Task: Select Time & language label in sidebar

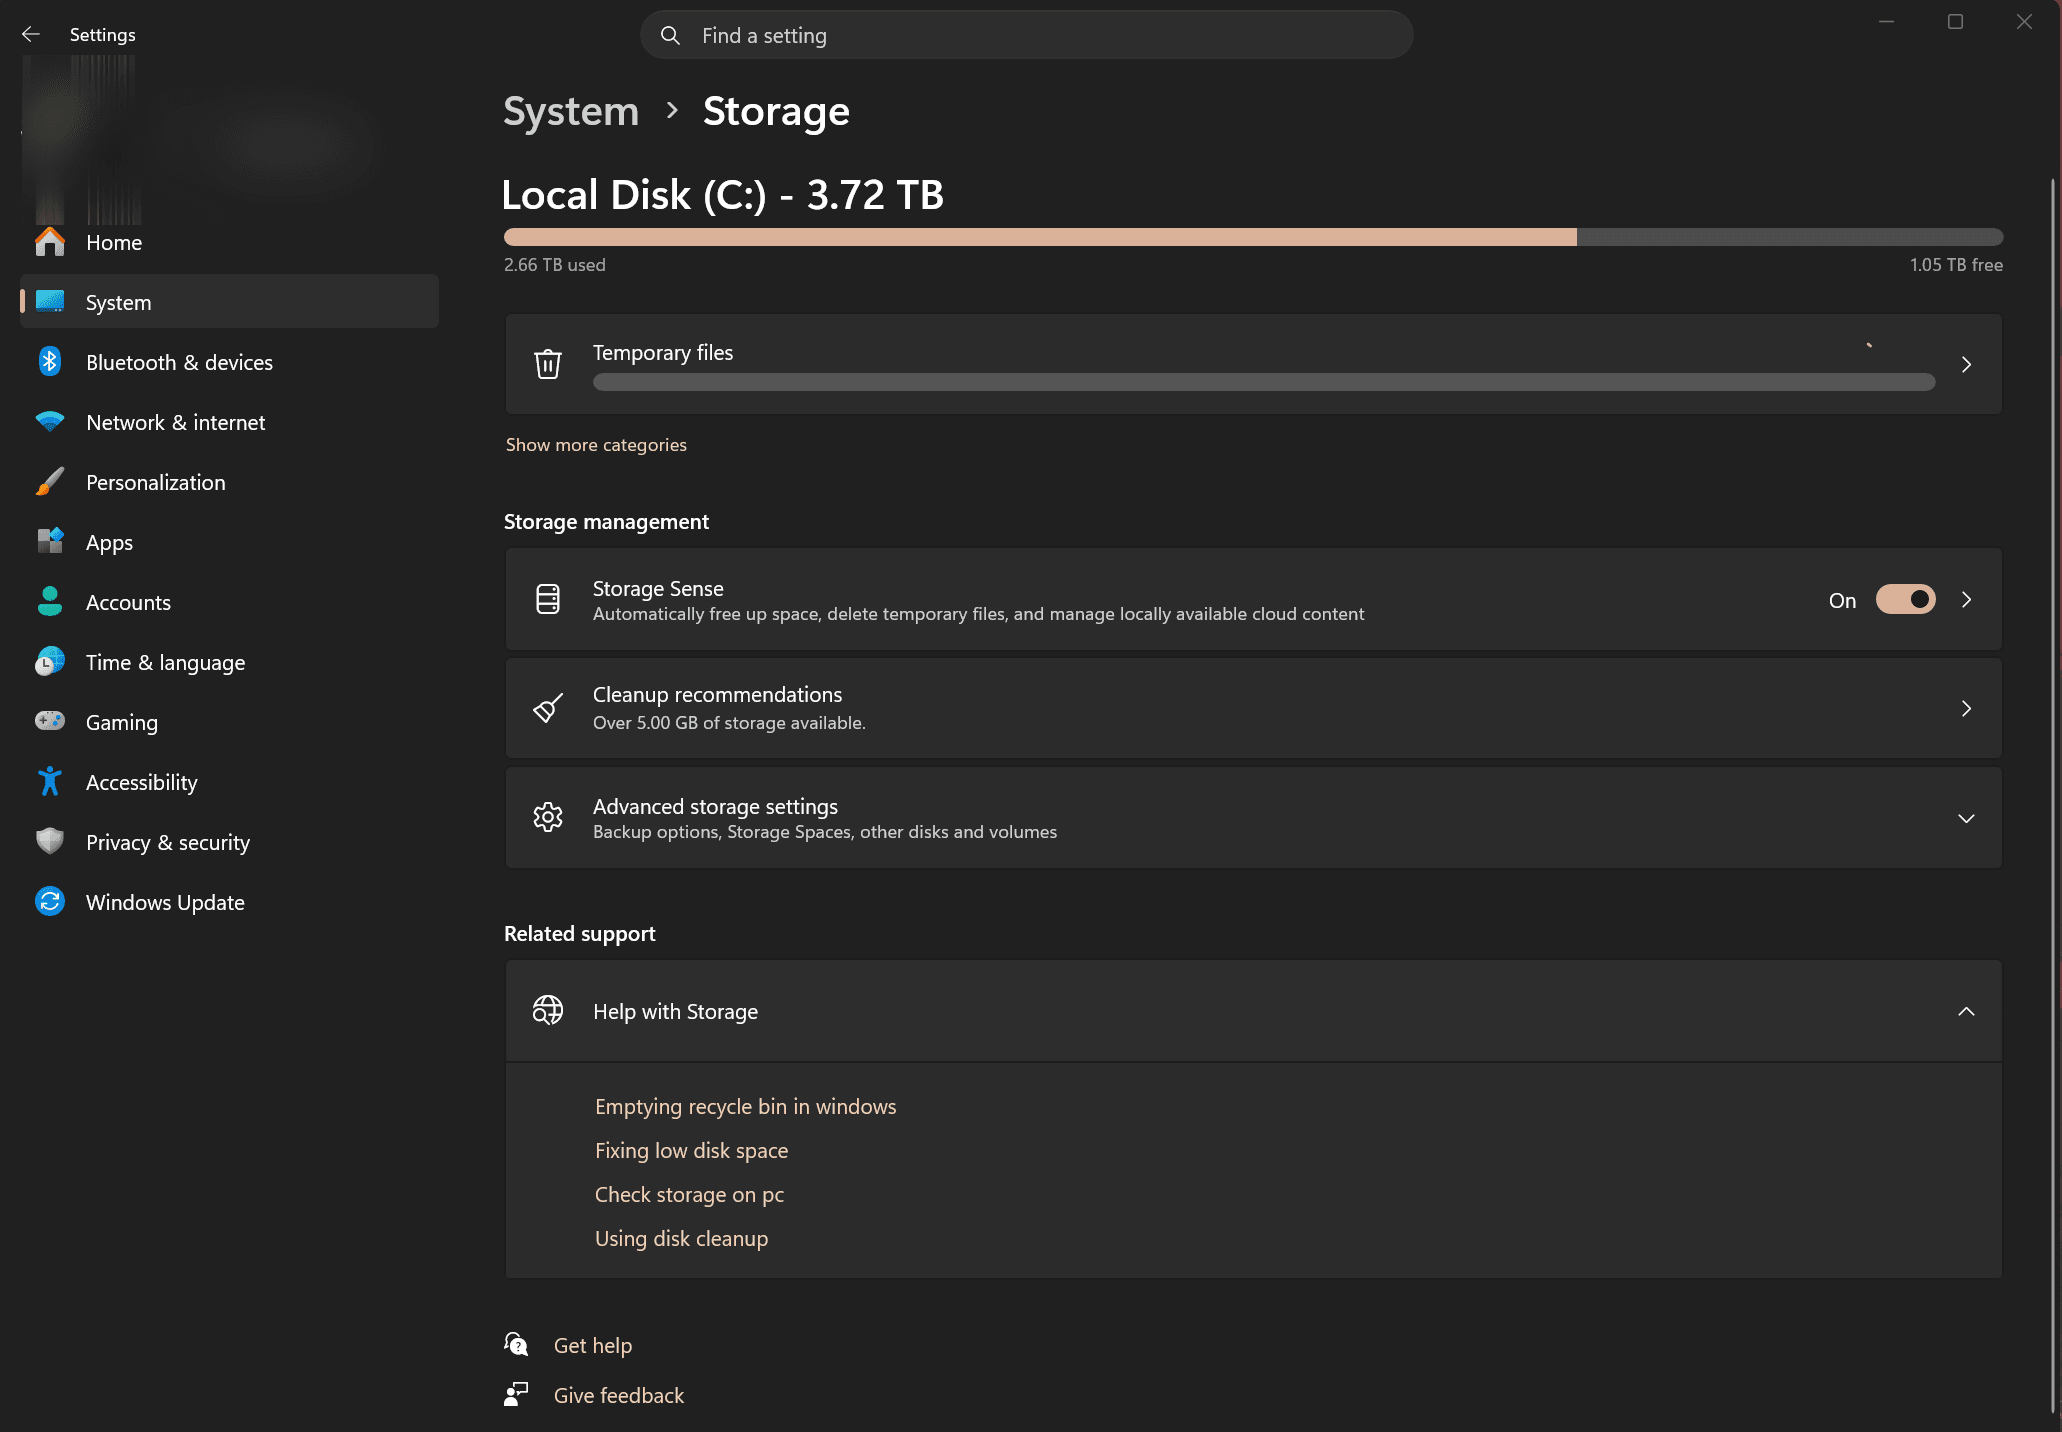Action: coord(165,663)
